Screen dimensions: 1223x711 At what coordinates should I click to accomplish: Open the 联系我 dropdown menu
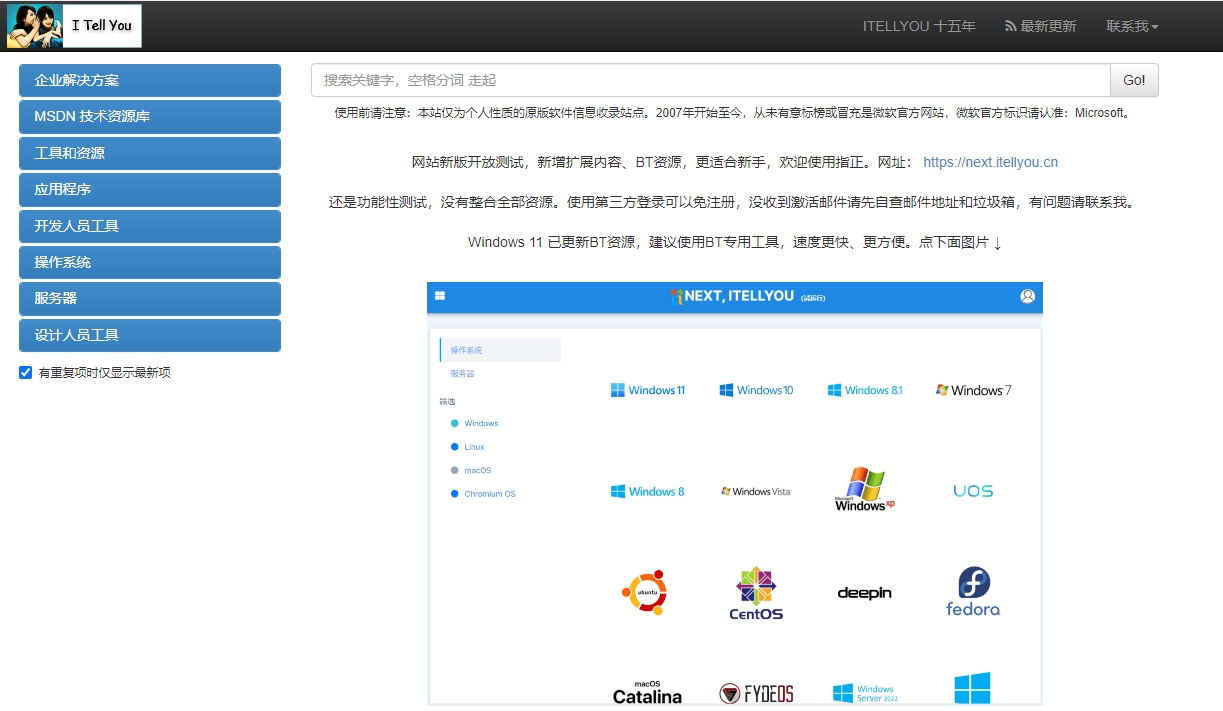(1132, 26)
